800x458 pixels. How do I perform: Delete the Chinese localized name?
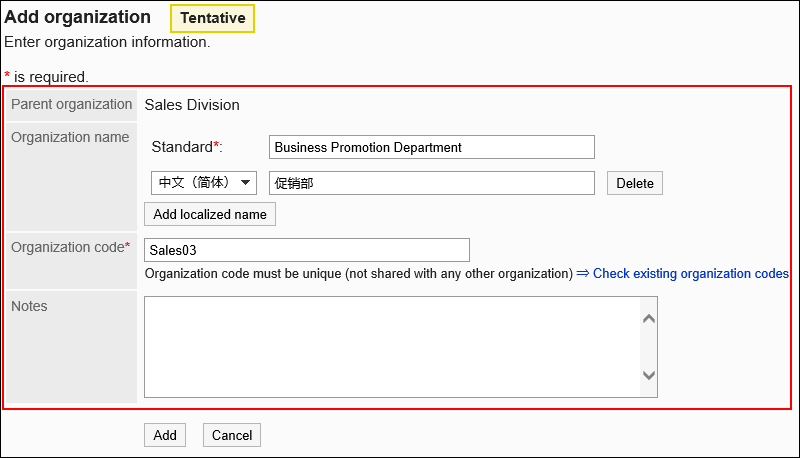(635, 183)
